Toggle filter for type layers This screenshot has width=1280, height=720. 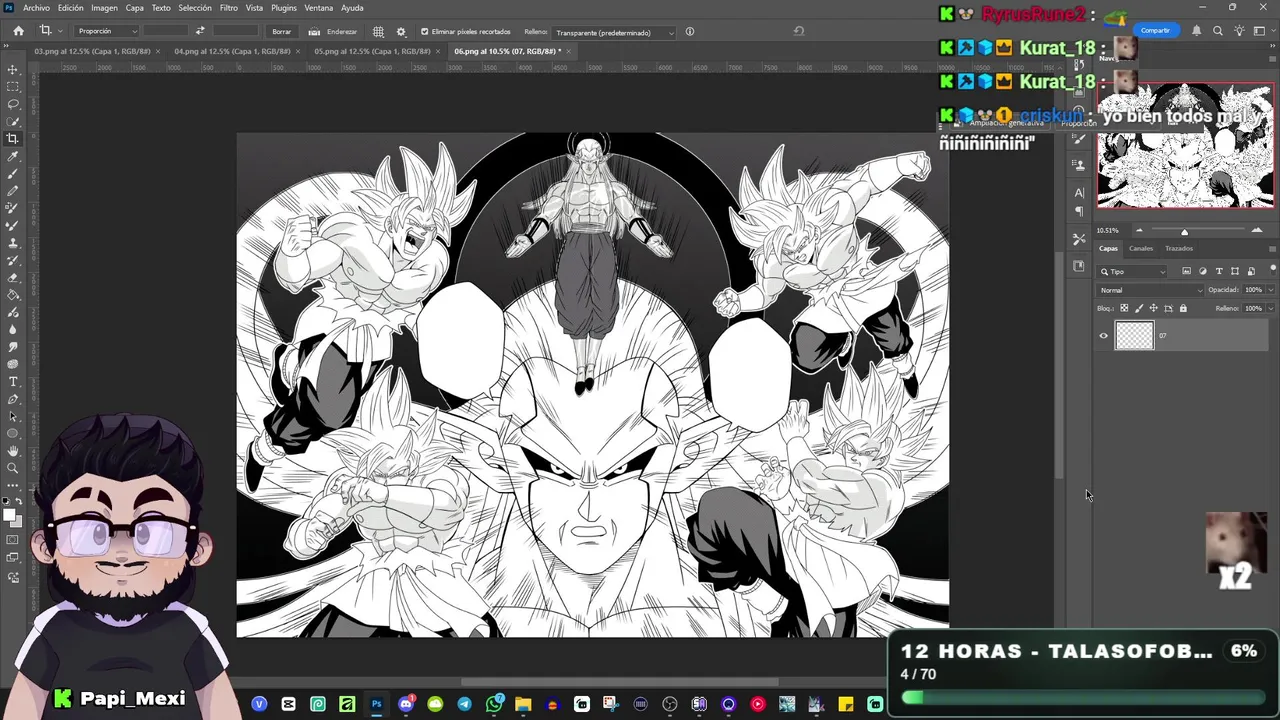point(1219,271)
